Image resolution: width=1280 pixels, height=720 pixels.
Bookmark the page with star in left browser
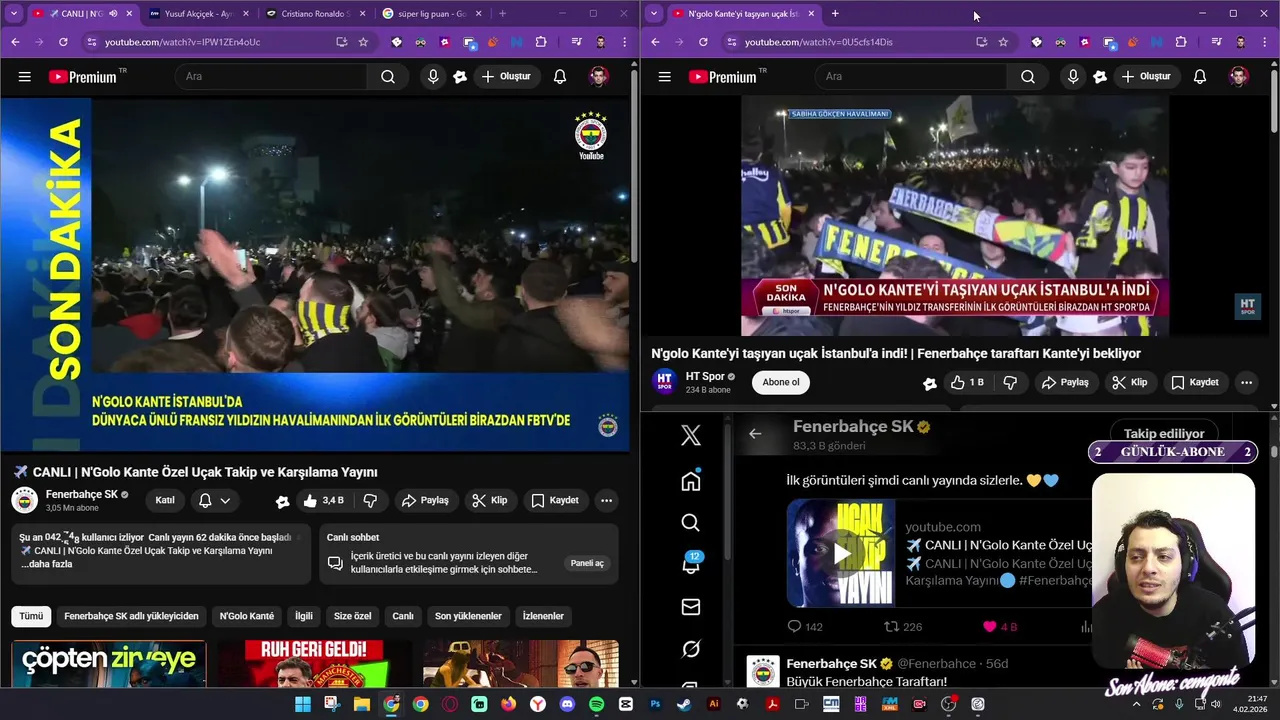363,42
